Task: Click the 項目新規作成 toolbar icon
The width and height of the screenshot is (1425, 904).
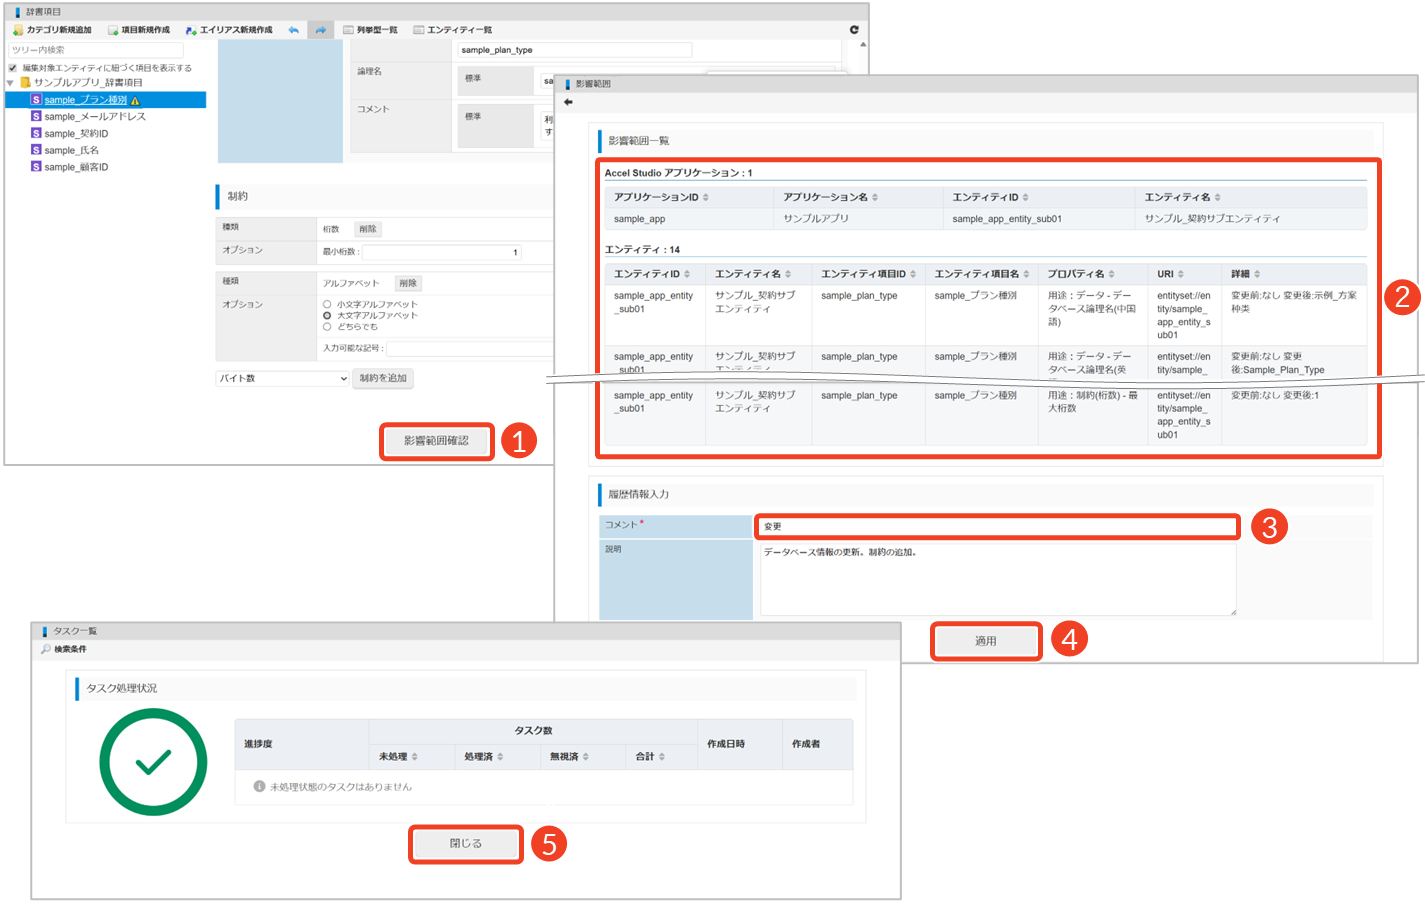Action: point(113,30)
